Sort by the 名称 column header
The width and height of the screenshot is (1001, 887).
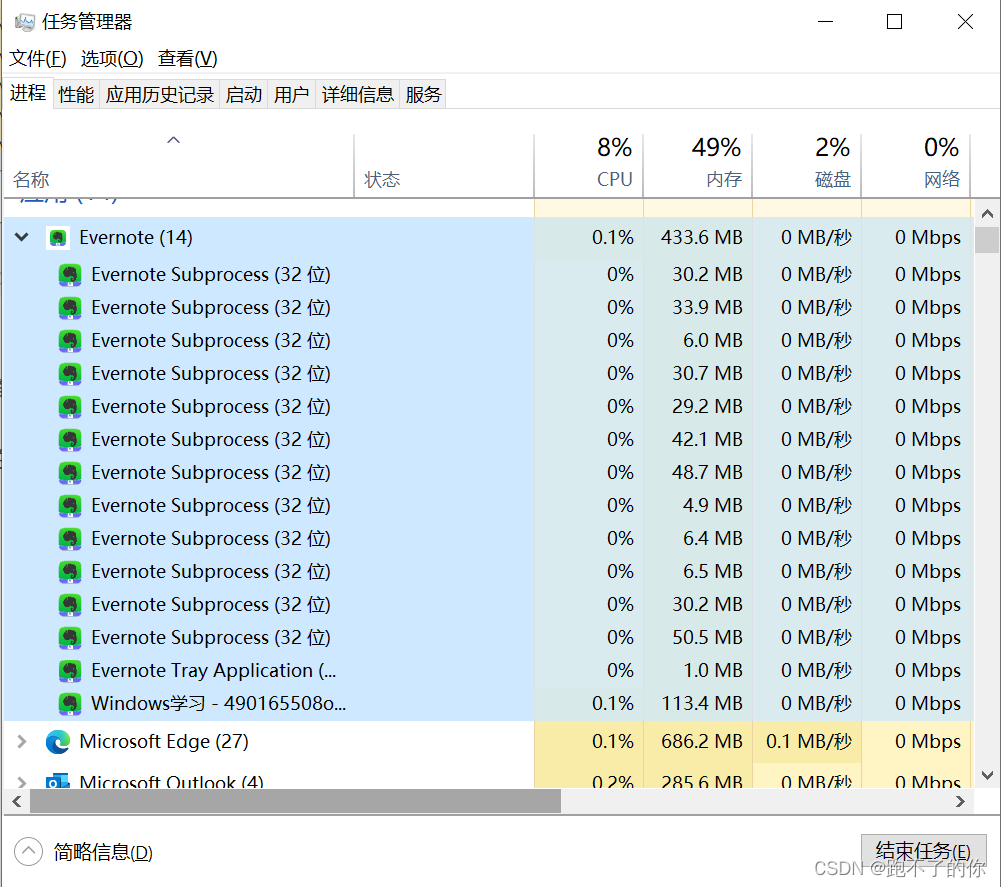coord(179,165)
